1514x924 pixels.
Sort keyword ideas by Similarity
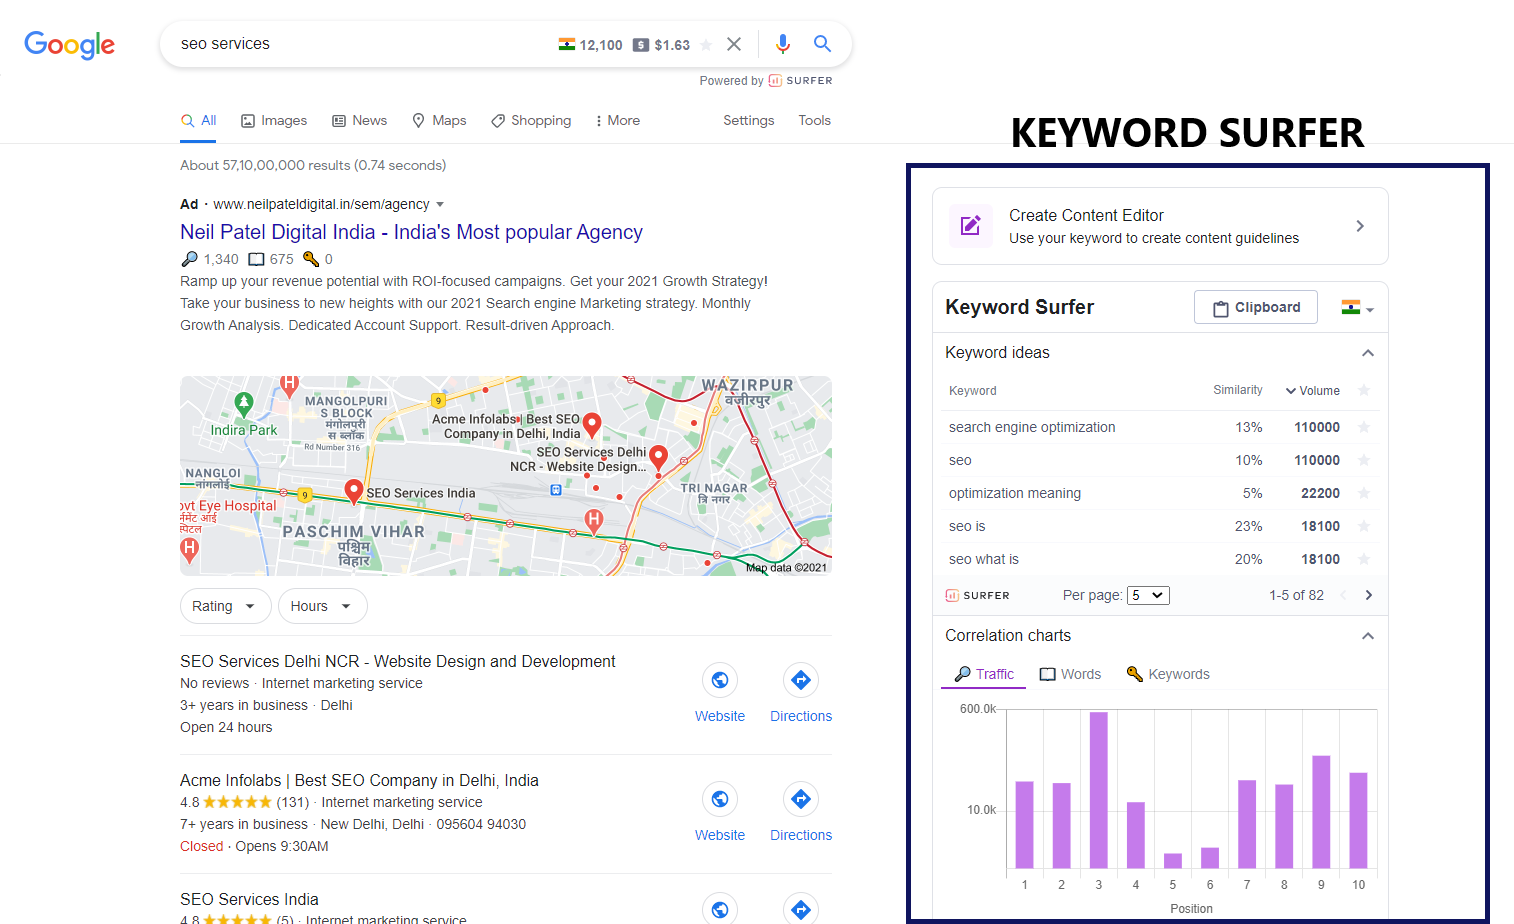(1238, 390)
